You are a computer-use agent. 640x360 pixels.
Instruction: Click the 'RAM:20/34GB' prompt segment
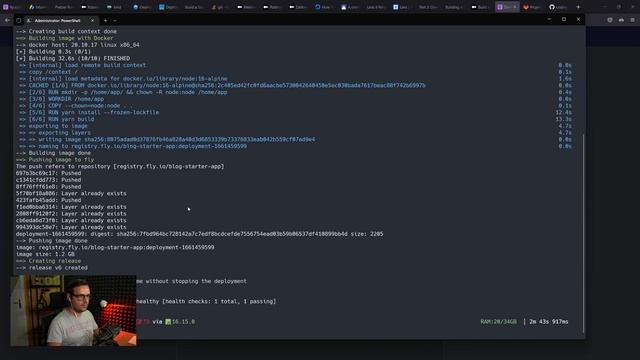[498, 322]
